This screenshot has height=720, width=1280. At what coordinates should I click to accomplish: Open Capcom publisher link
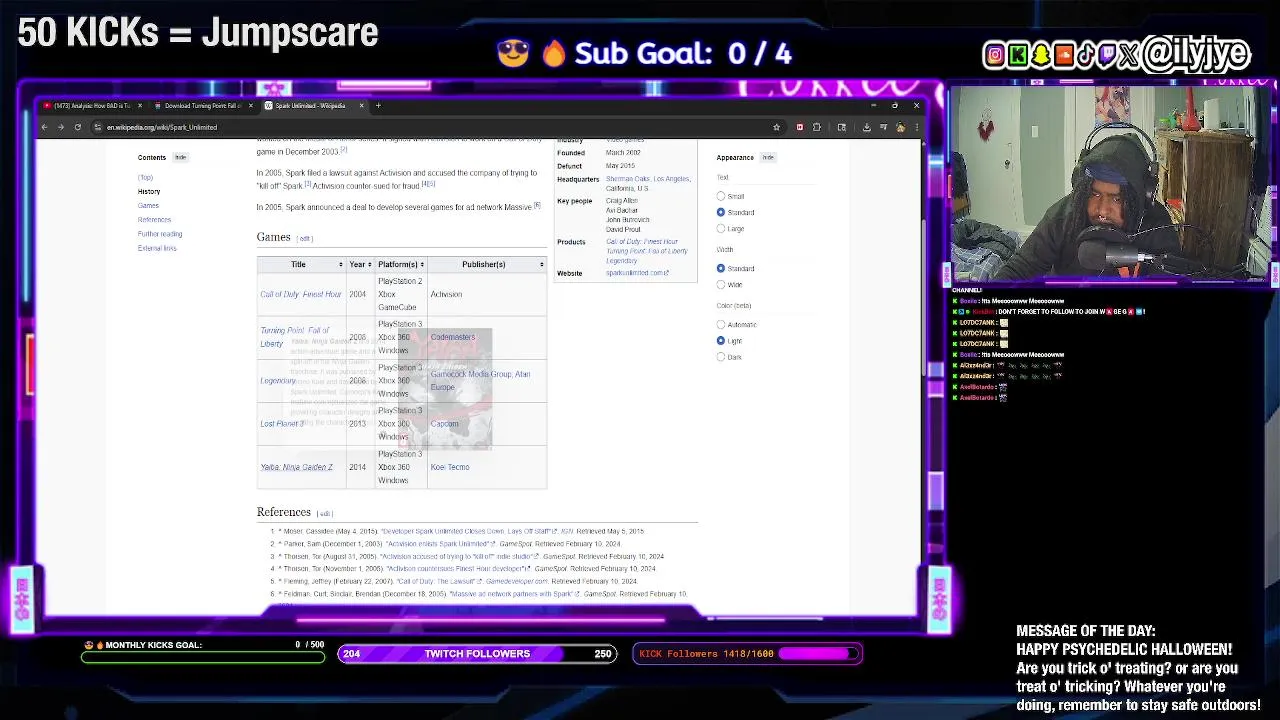[x=445, y=423]
